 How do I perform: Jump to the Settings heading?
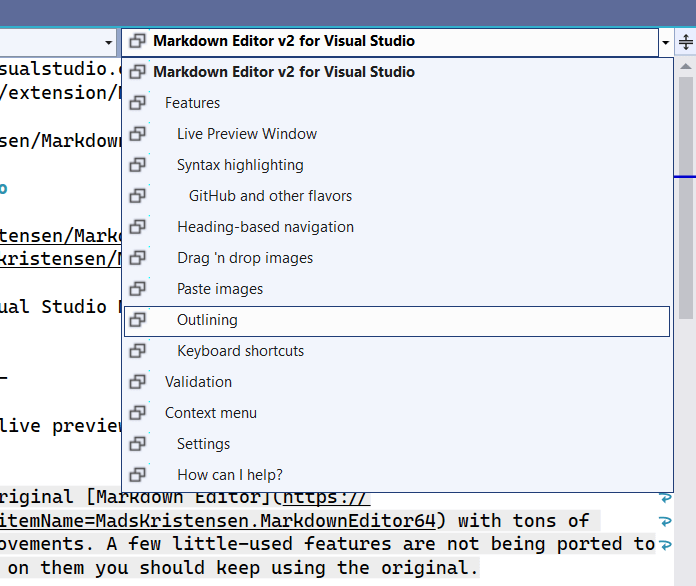pos(397,444)
